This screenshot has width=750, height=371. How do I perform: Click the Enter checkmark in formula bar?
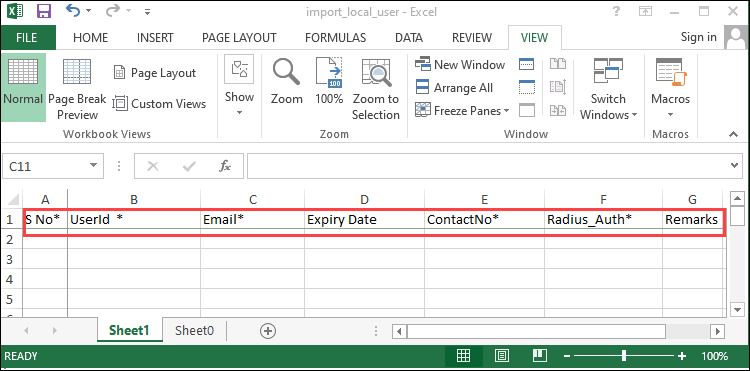pyautogui.click(x=189, y=166)
